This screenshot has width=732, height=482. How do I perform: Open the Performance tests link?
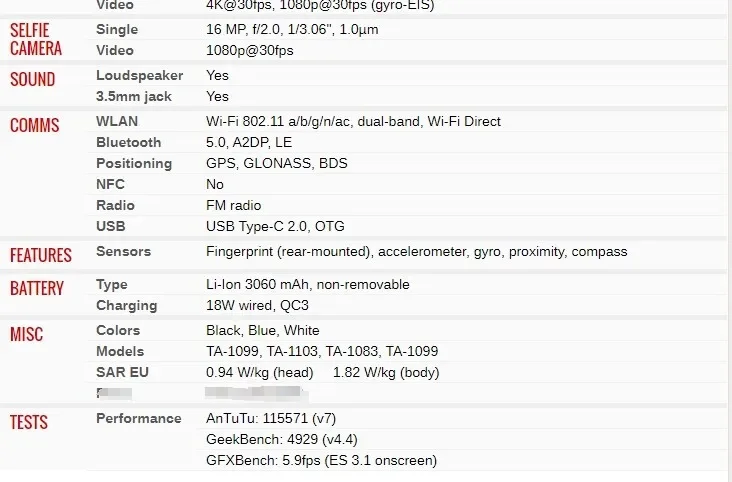[x=138, y=418]
